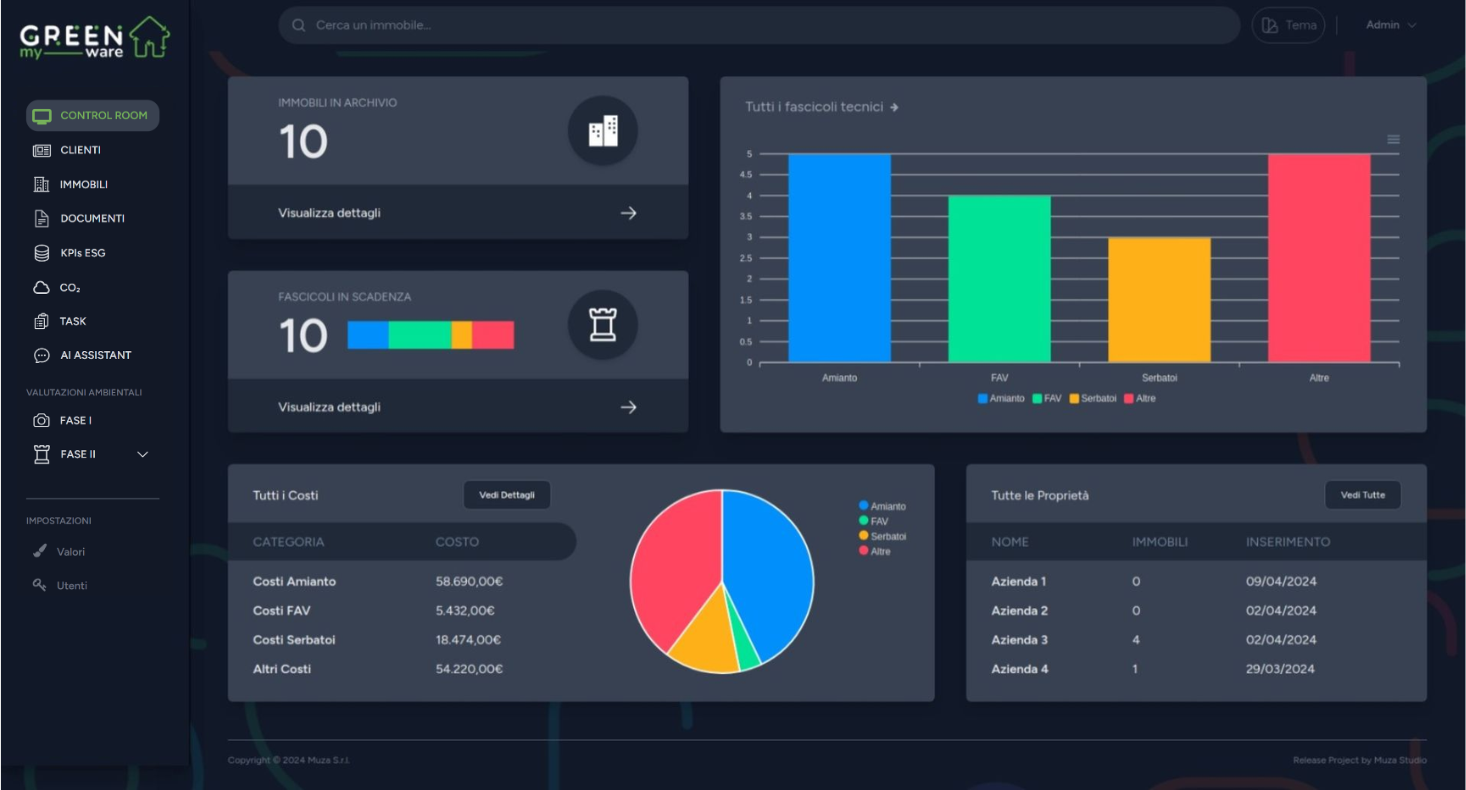Go to CO₂ section in sidebar

(69, 288)
